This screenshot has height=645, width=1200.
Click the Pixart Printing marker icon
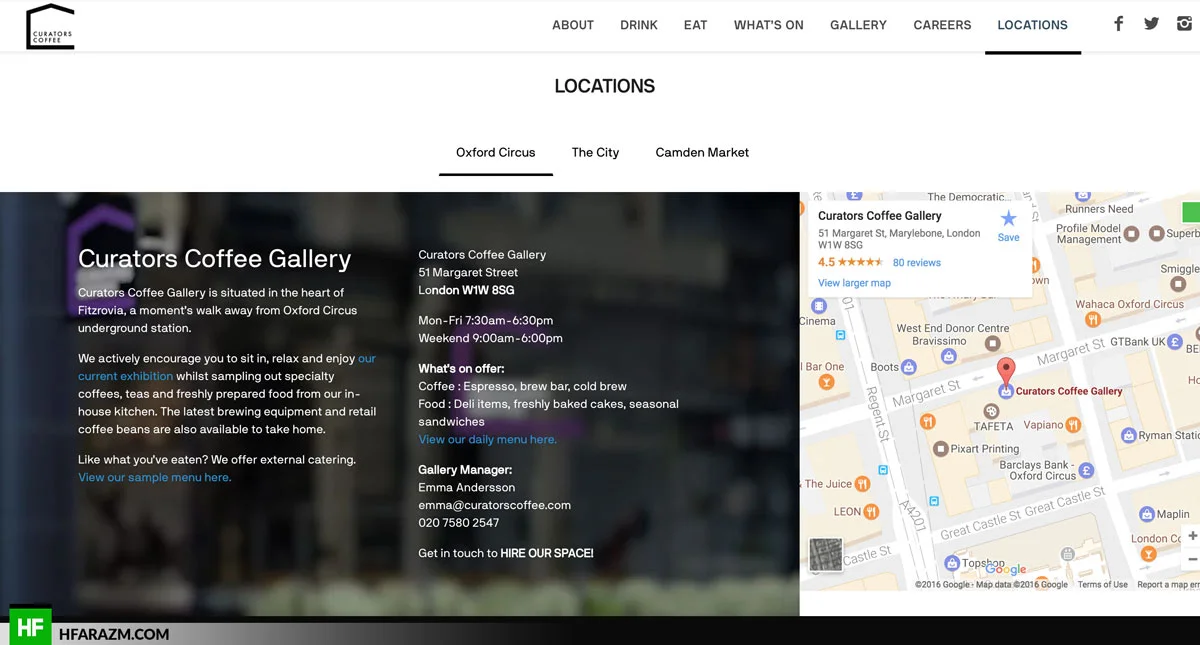[x=940, y=449]
